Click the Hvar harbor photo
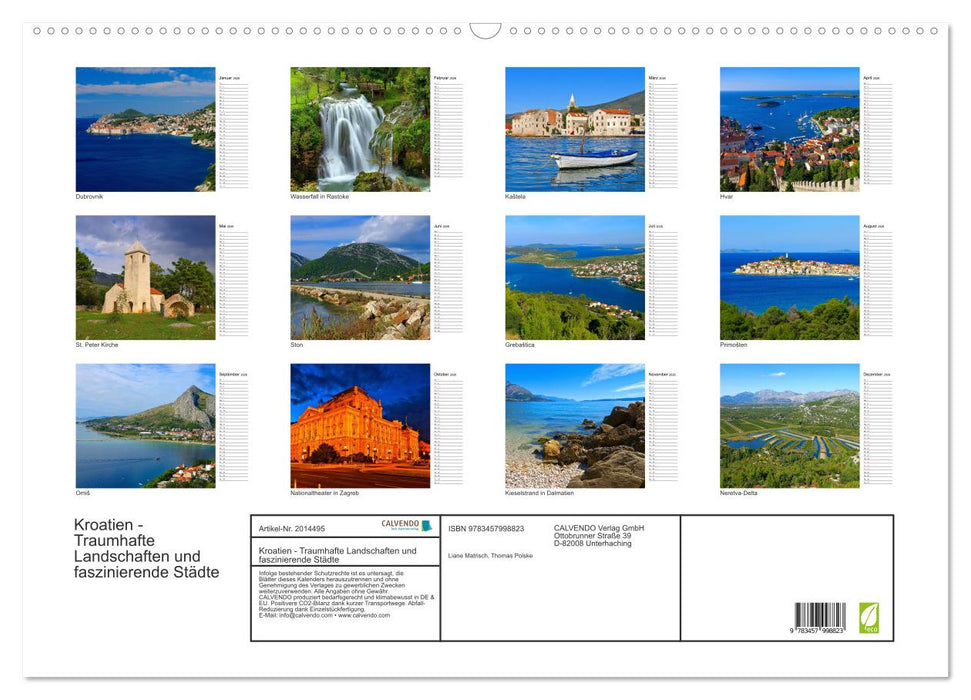The image size is (971, 700). point(788,128)
